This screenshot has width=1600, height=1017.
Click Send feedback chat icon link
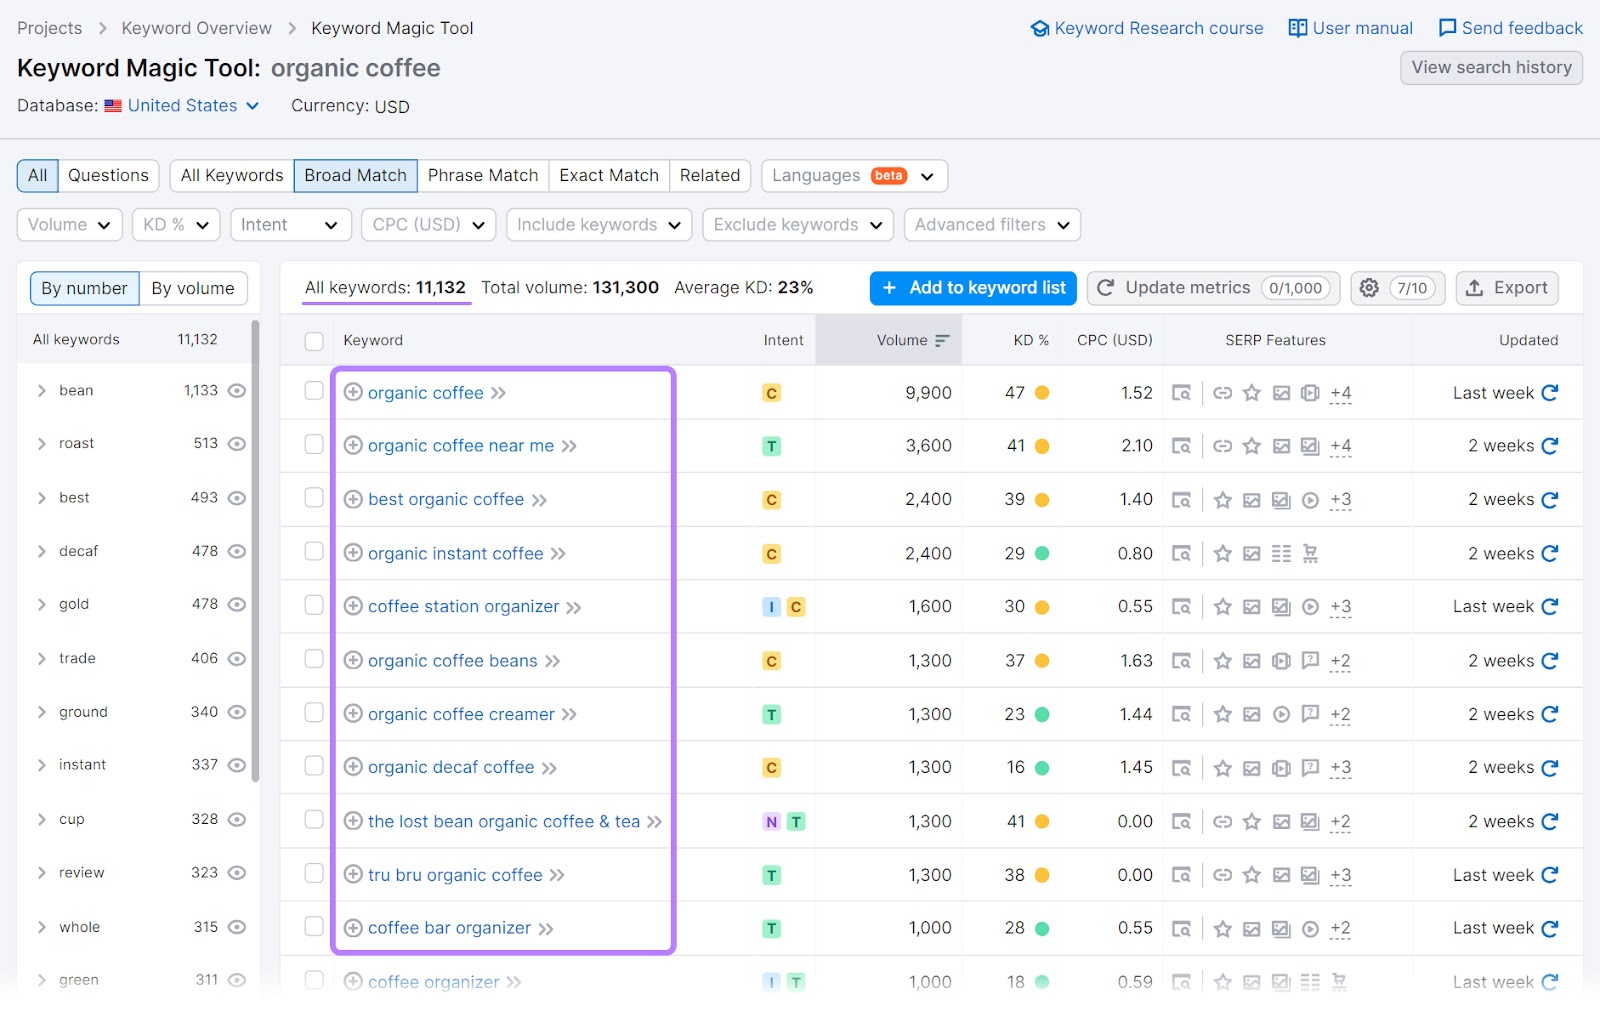point(1510,28)
